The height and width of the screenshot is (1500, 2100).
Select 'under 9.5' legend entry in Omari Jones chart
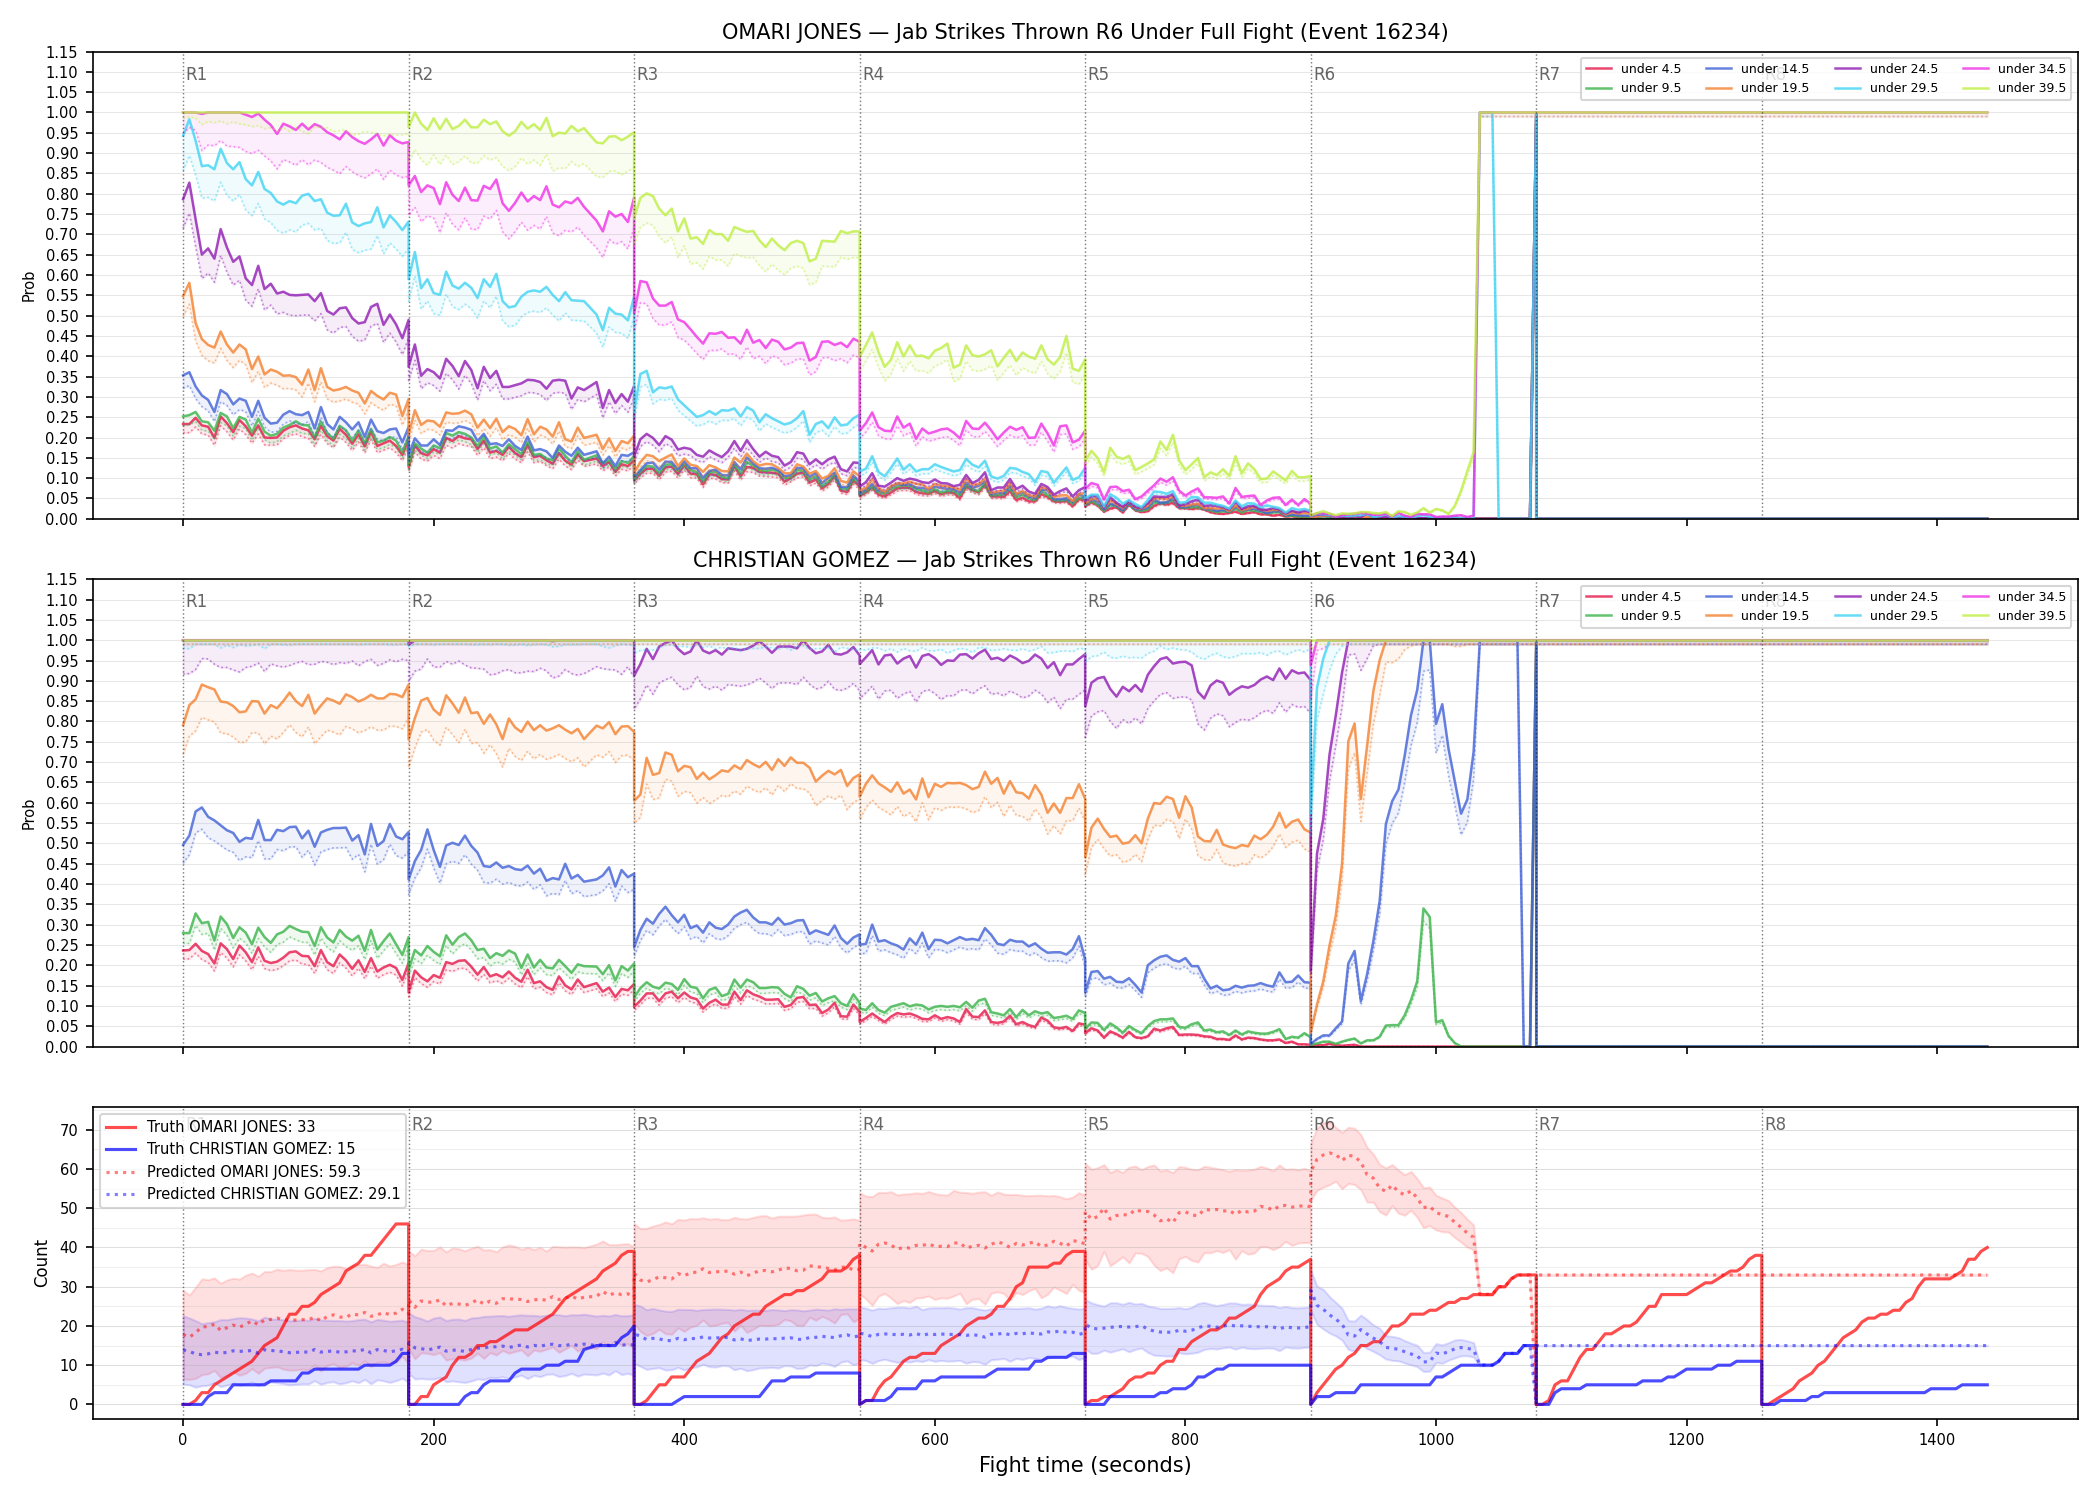(x=1634, y=88)
